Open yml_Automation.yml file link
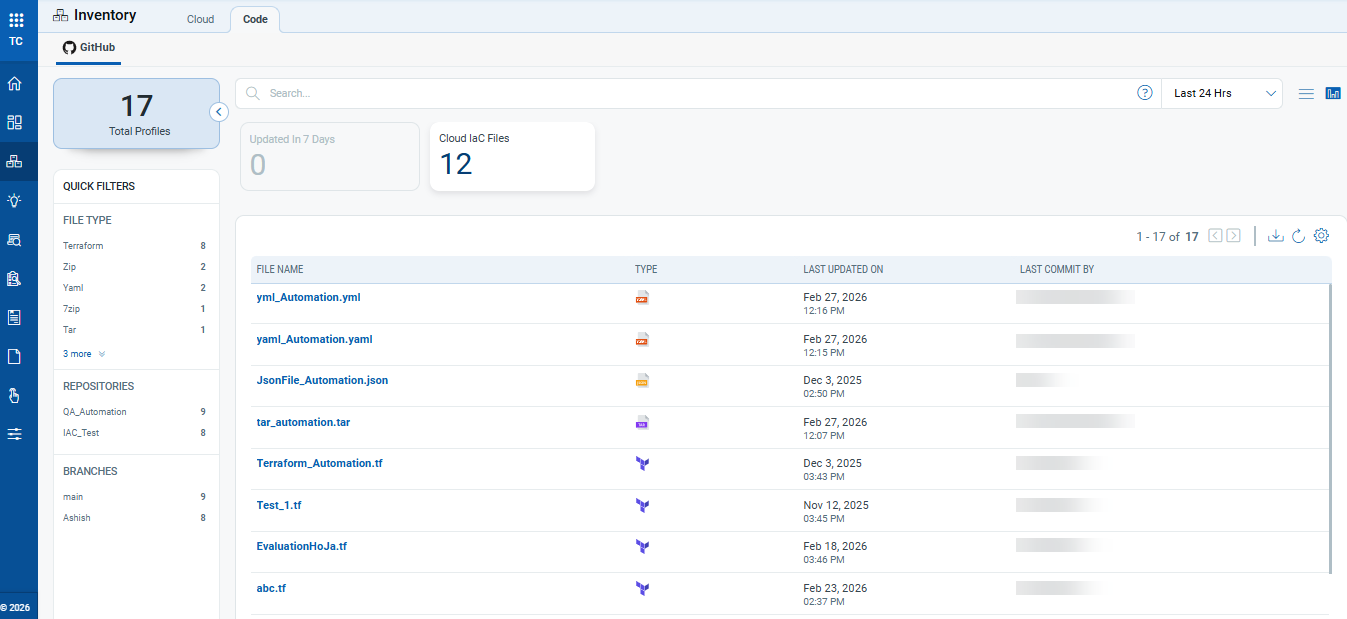 pyautogui.click(x=308, y=298)
